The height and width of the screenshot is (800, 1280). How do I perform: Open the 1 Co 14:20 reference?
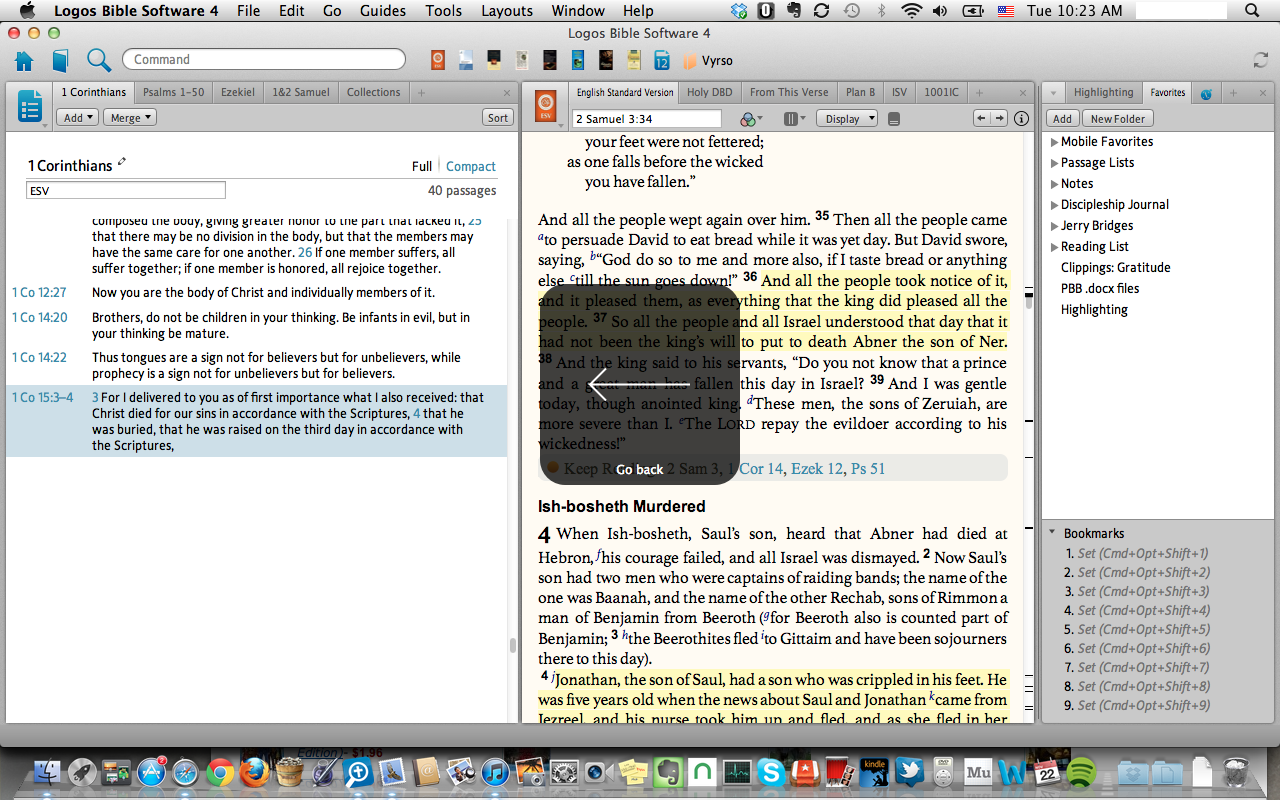click(39, 317)
